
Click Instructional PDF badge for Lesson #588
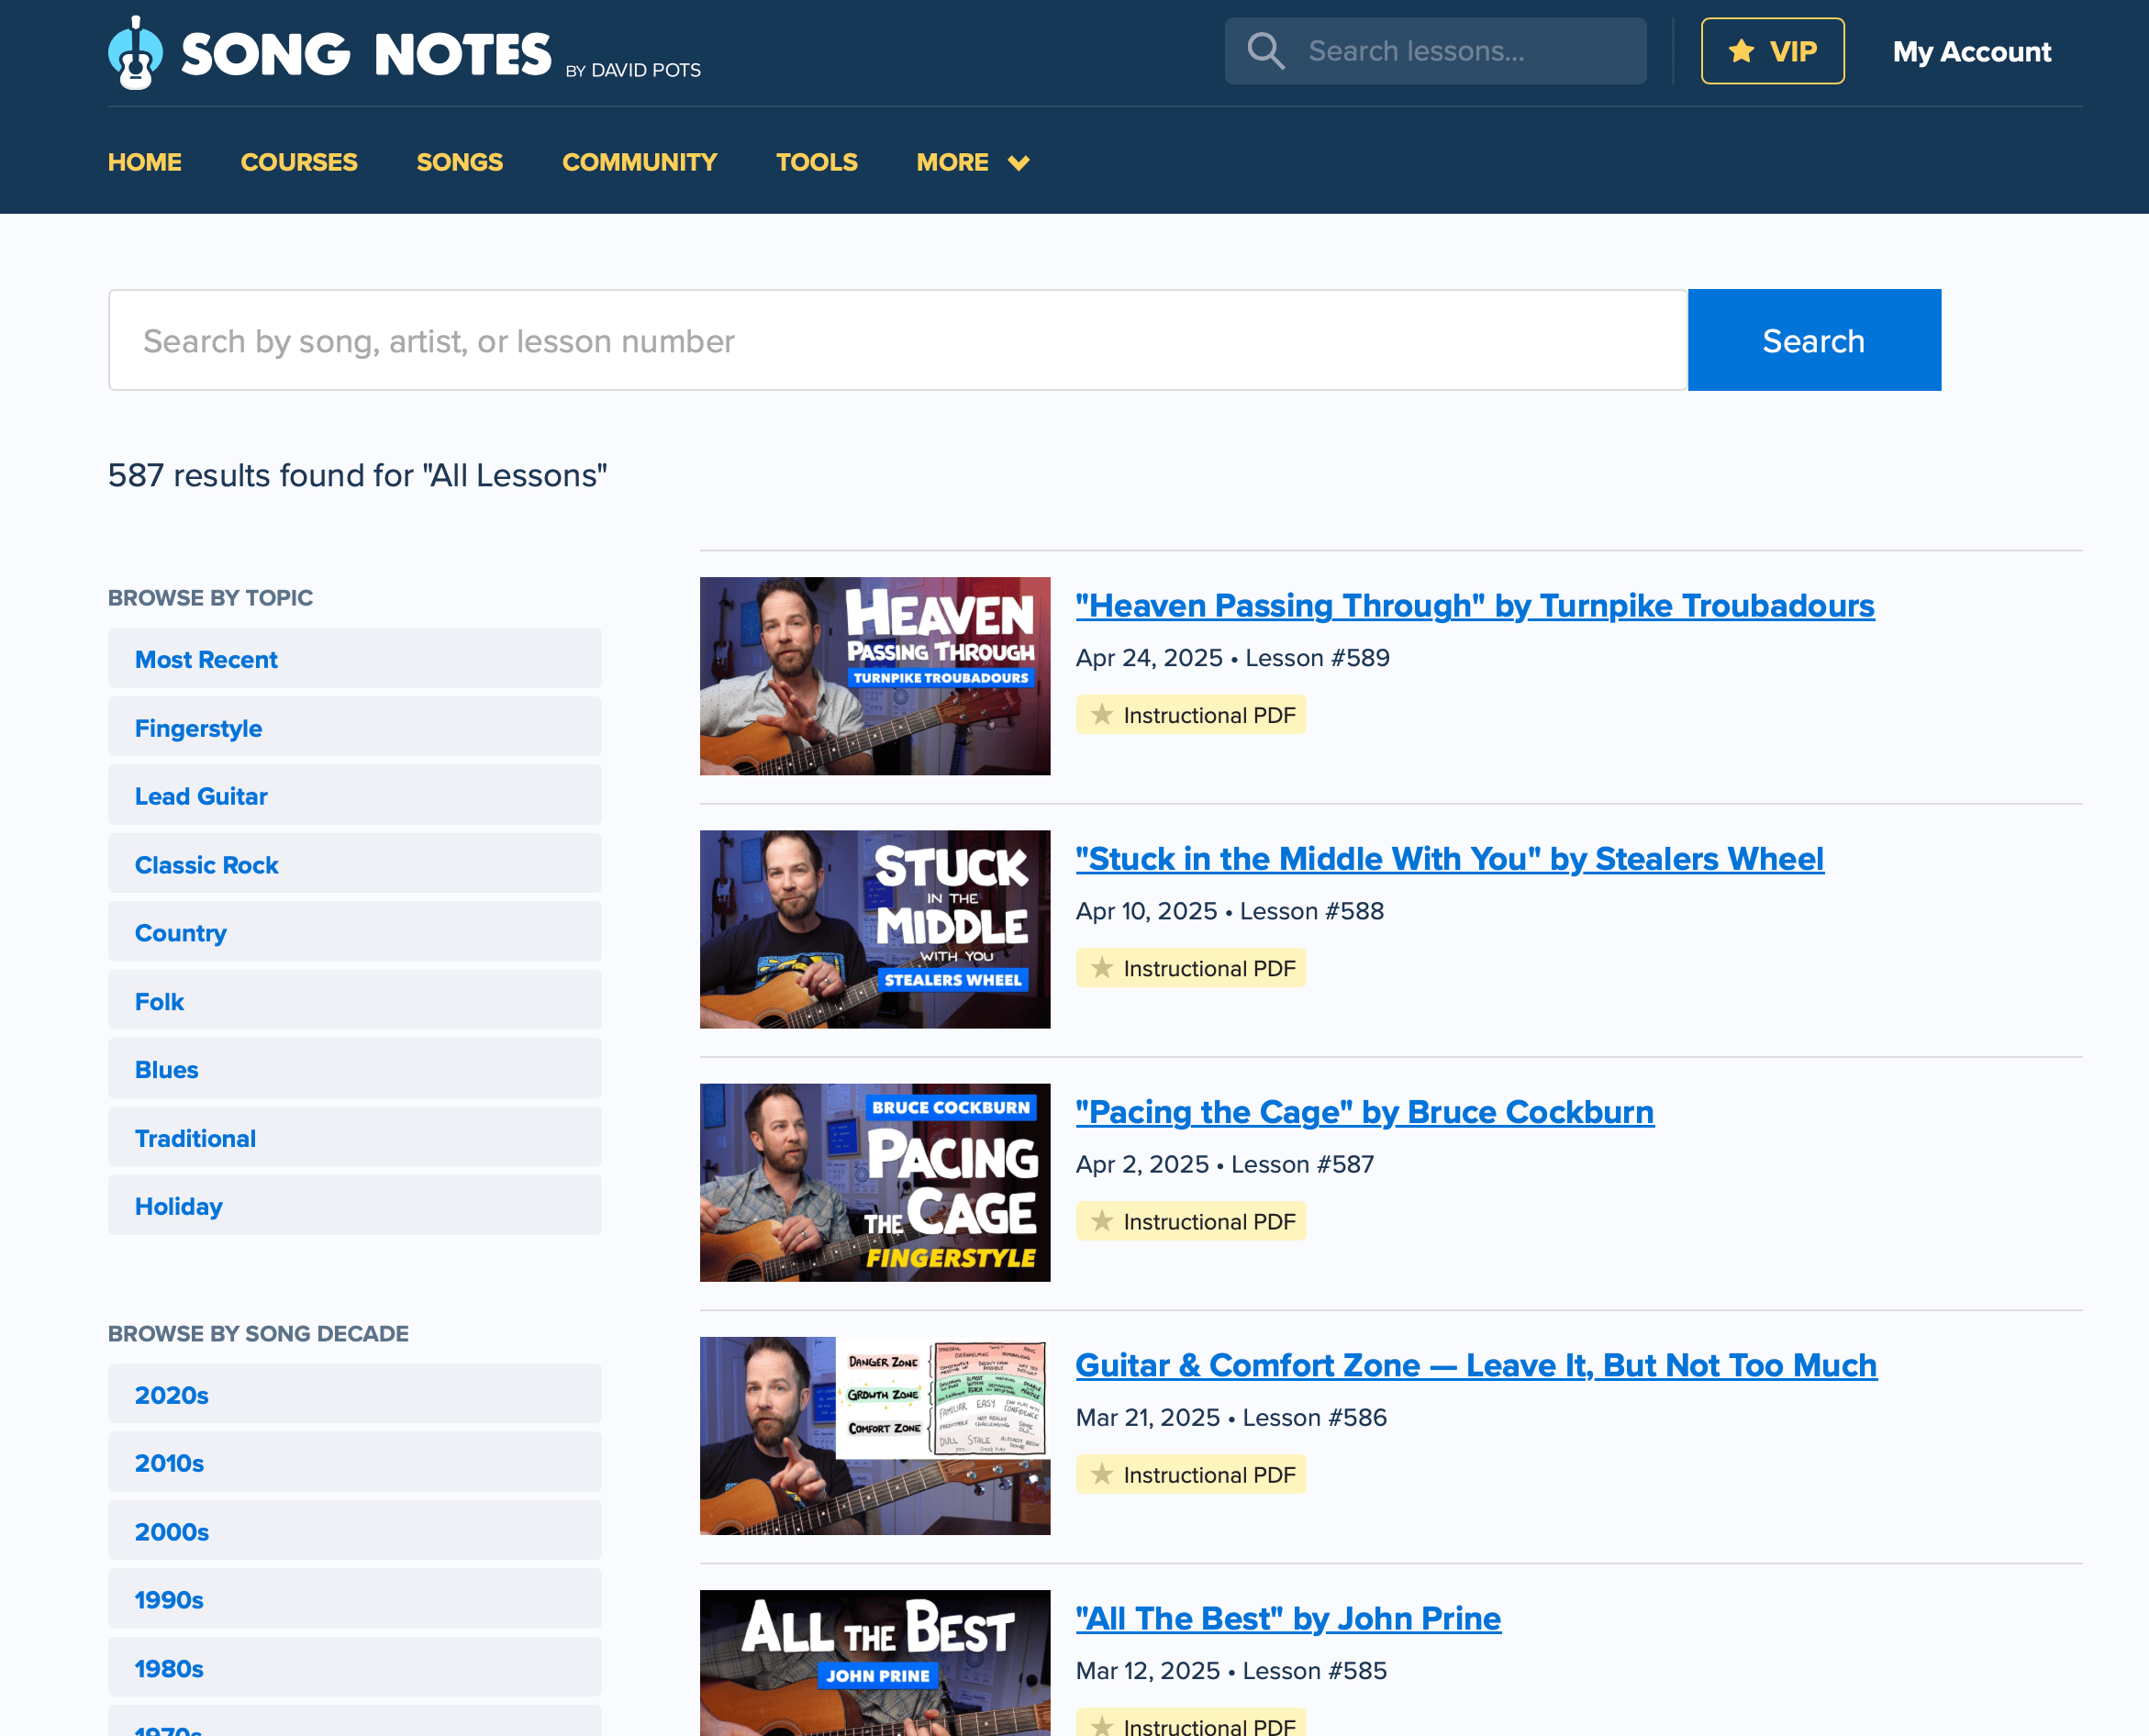[1191, 968]
